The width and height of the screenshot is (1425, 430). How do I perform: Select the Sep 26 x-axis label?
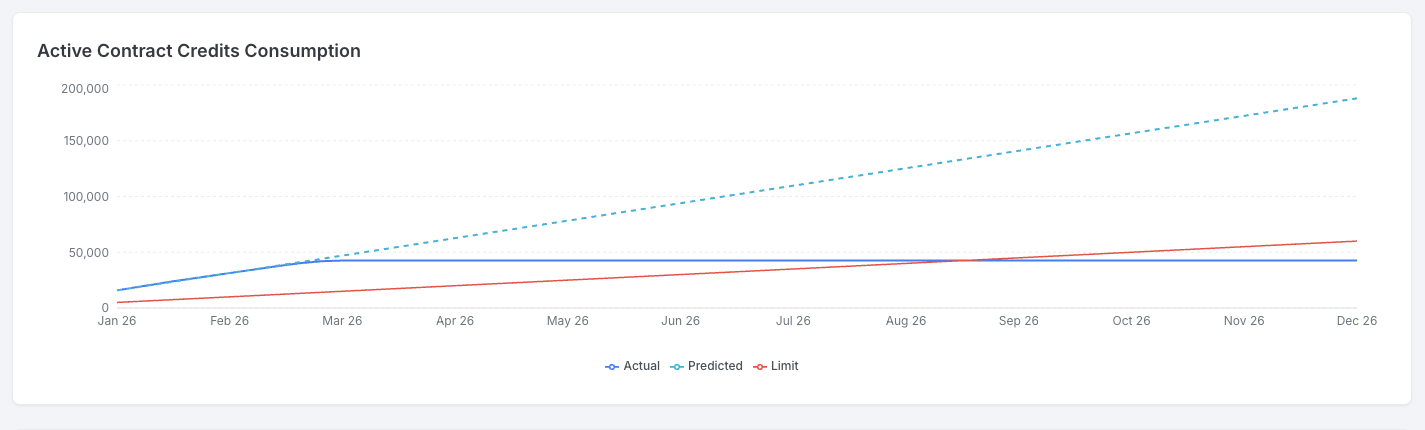coord(1018,321)
